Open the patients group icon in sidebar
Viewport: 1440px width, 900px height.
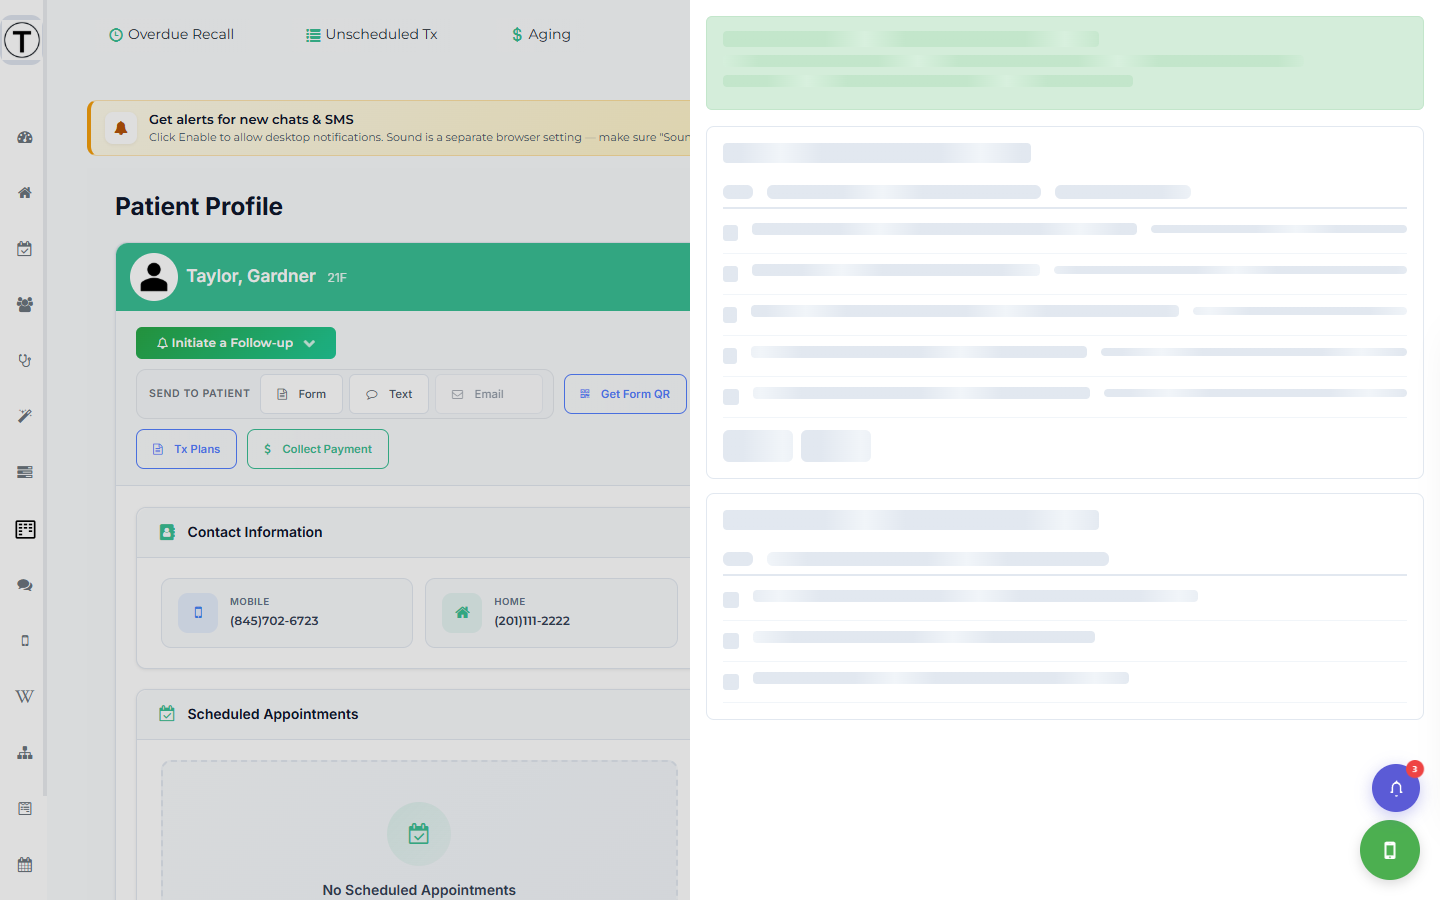[x=25, y=305]
